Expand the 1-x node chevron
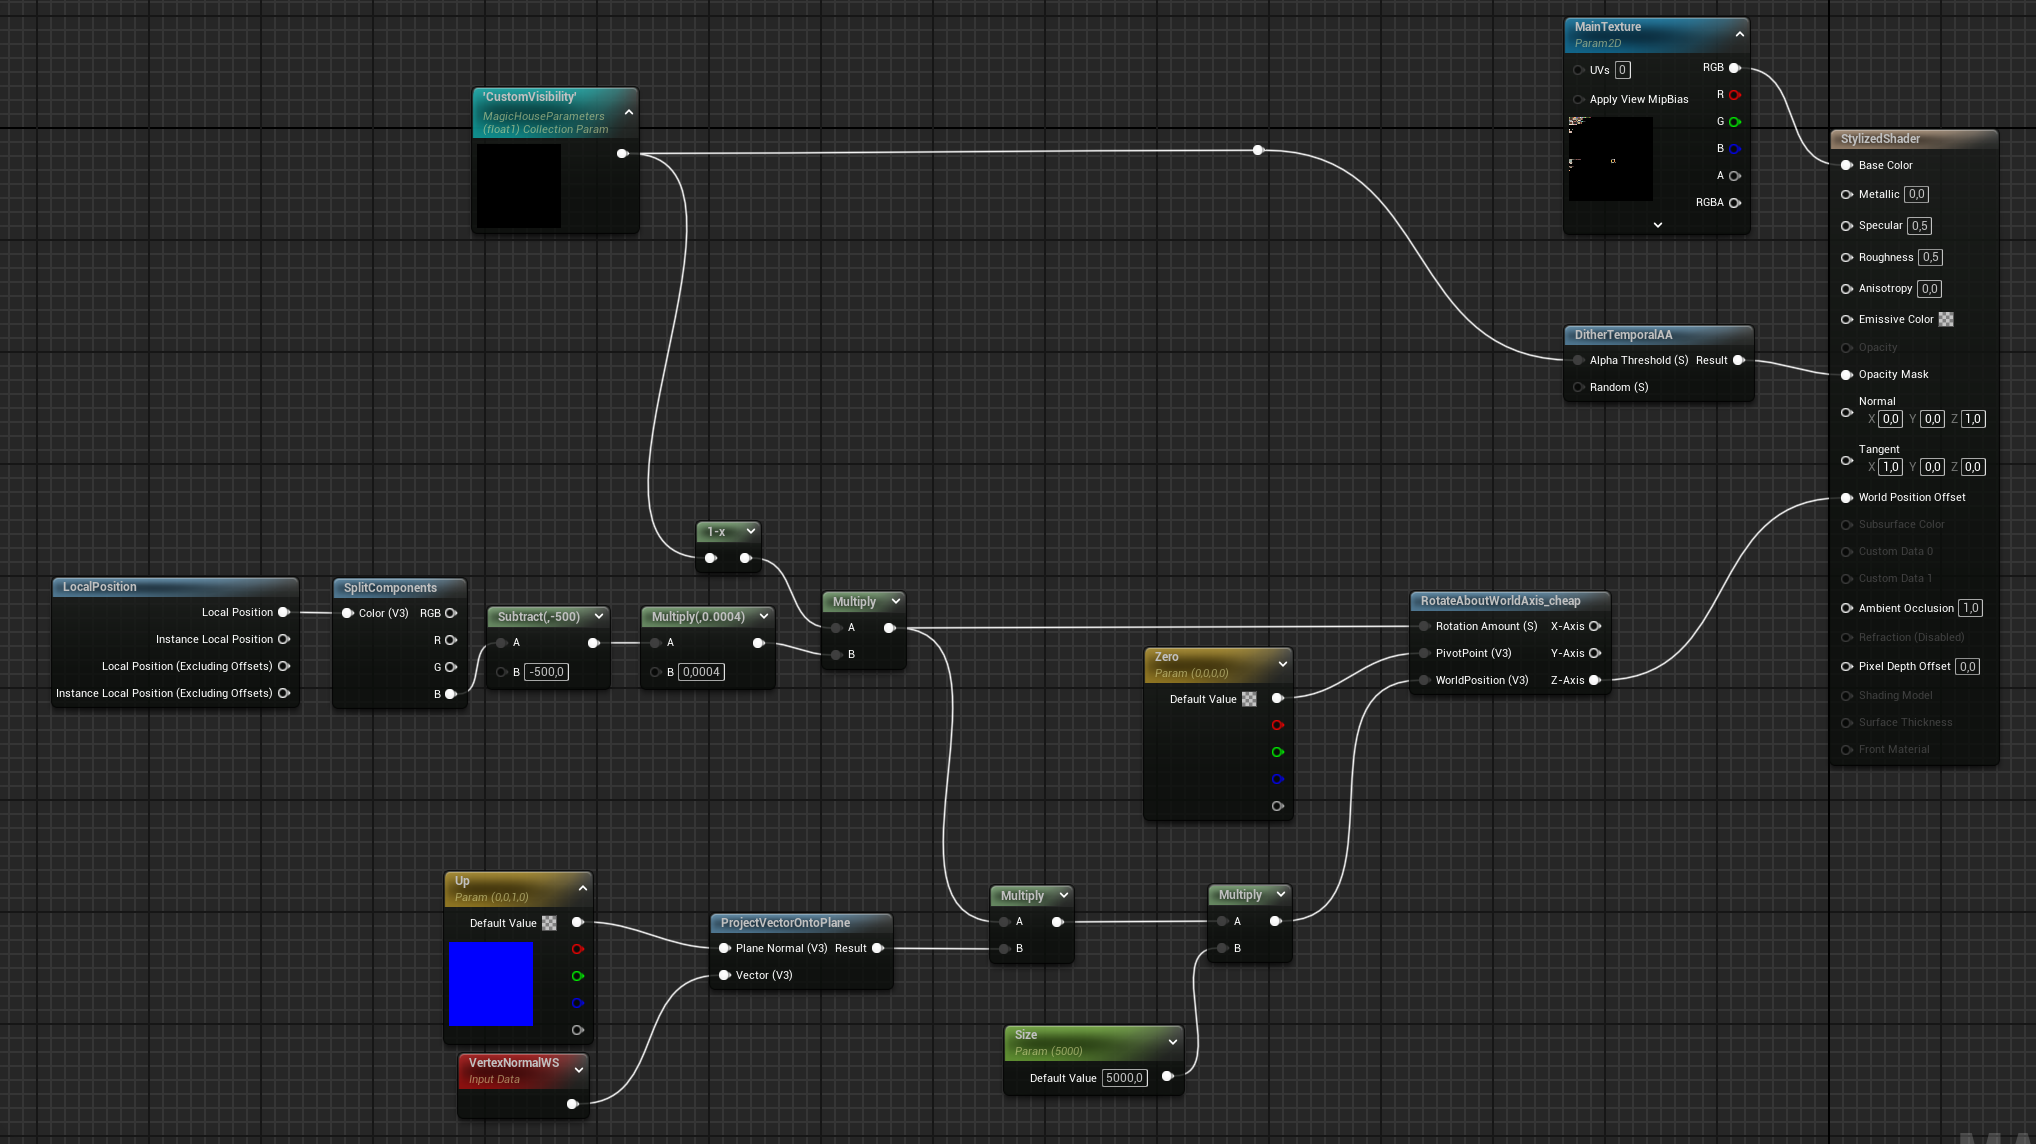Image resolution: width=2036 pixels, height=1144 pixels. point(751,531)
